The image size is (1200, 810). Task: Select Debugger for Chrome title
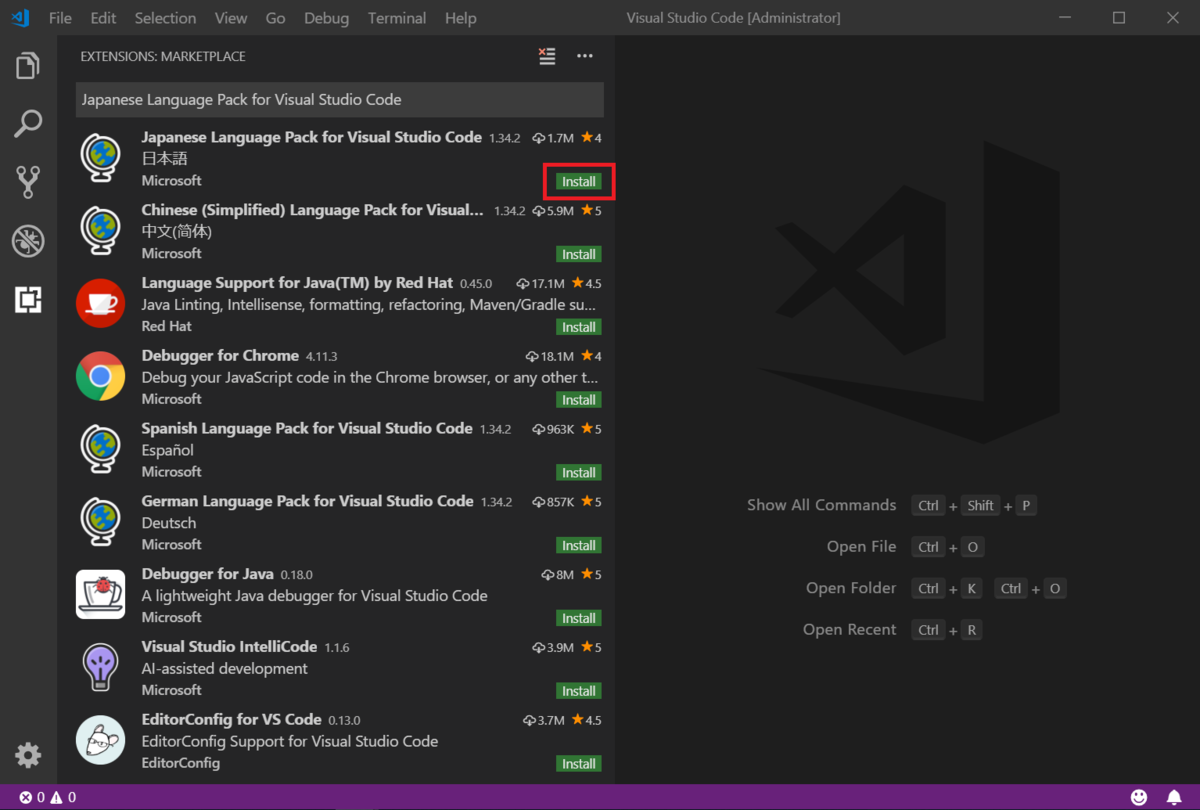click(x=220, y=356)
